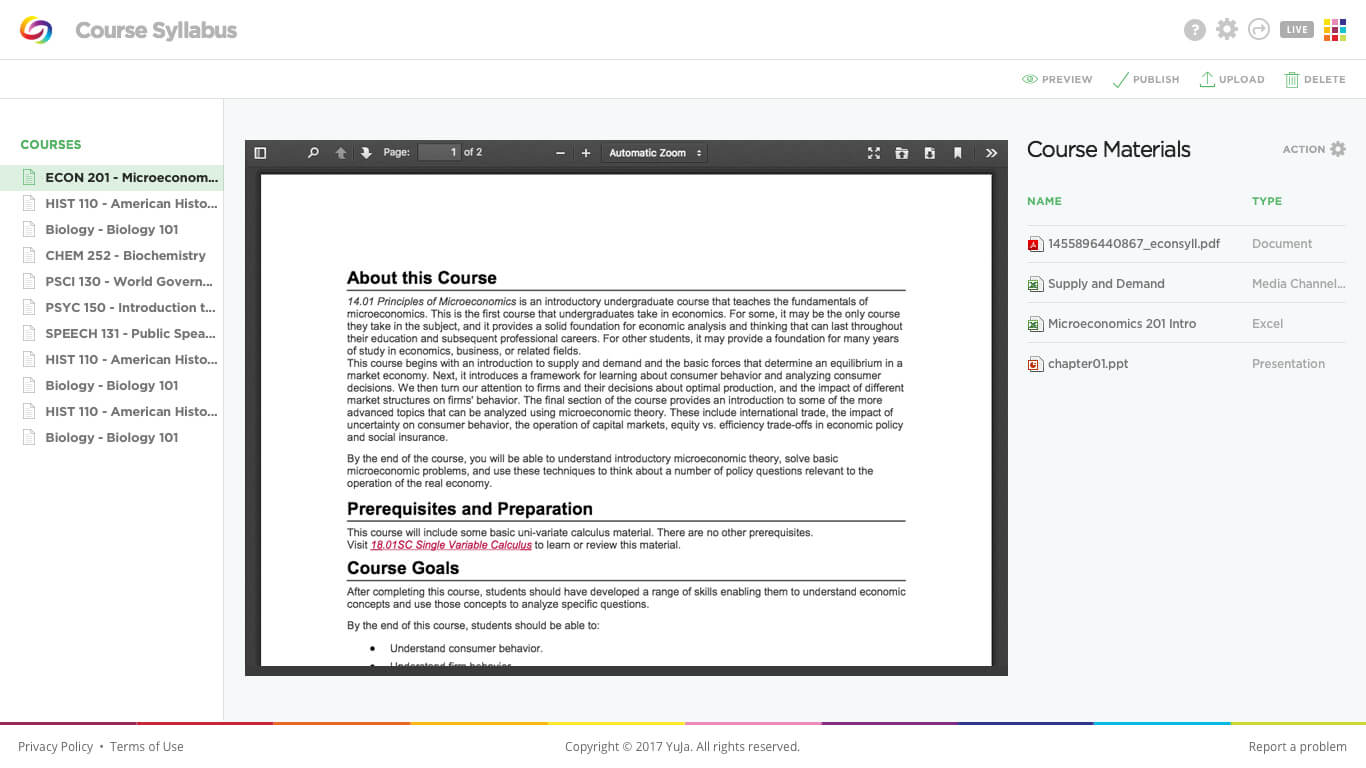The height and width of the screenshot is (768, 1366).
Task: Open Supply and Demand material
Action: (1106, 284)
